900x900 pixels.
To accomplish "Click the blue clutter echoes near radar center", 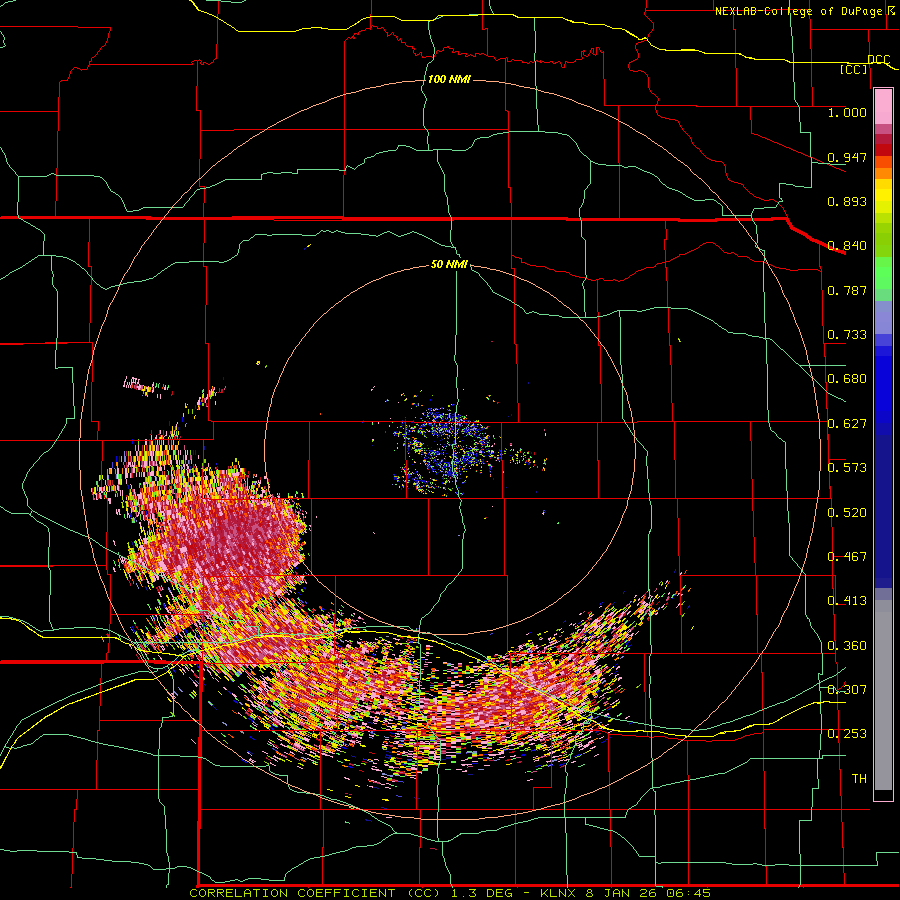I will [x=451, y=451].
